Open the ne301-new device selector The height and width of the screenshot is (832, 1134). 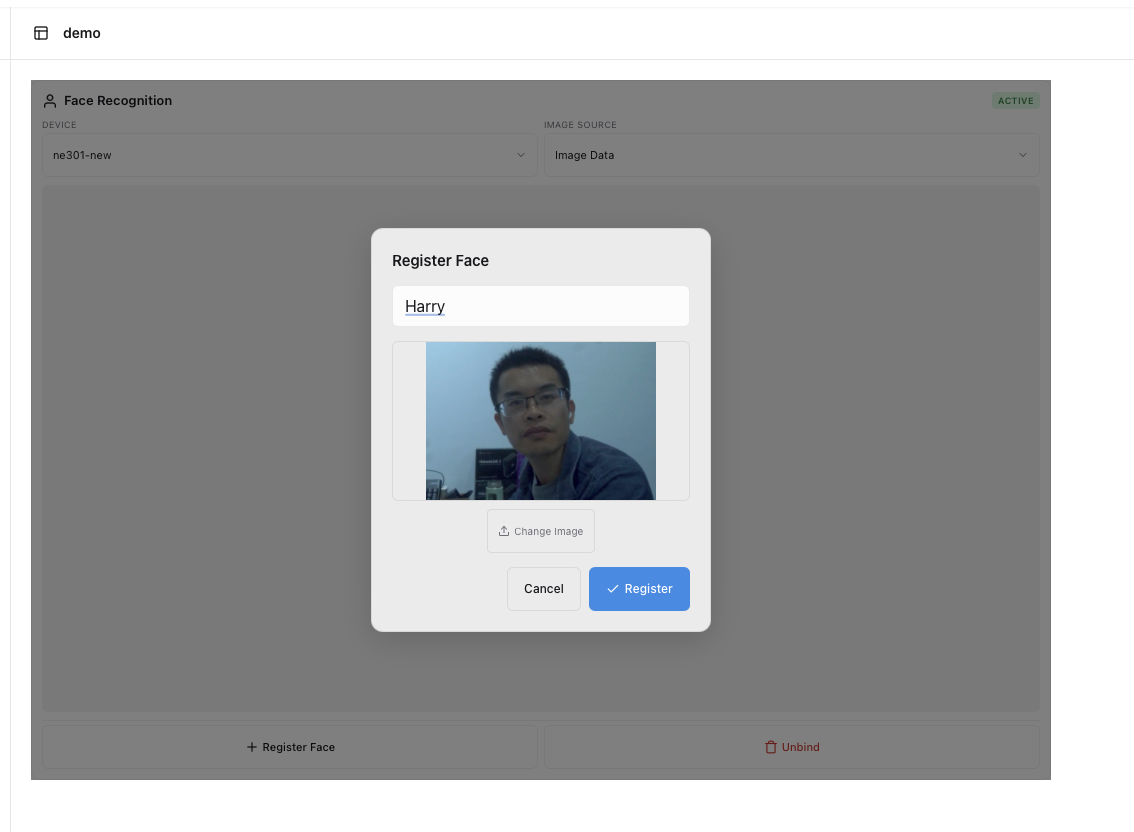280,155
